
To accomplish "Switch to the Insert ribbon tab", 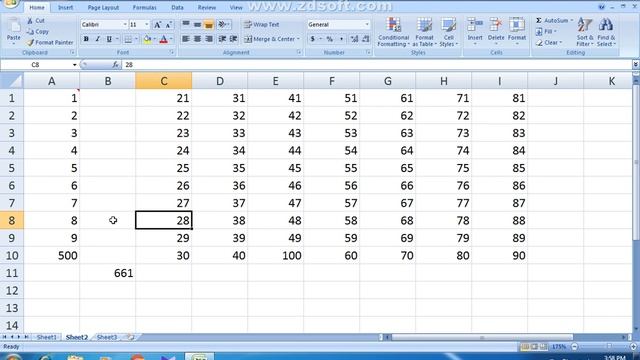I will 65,7.
